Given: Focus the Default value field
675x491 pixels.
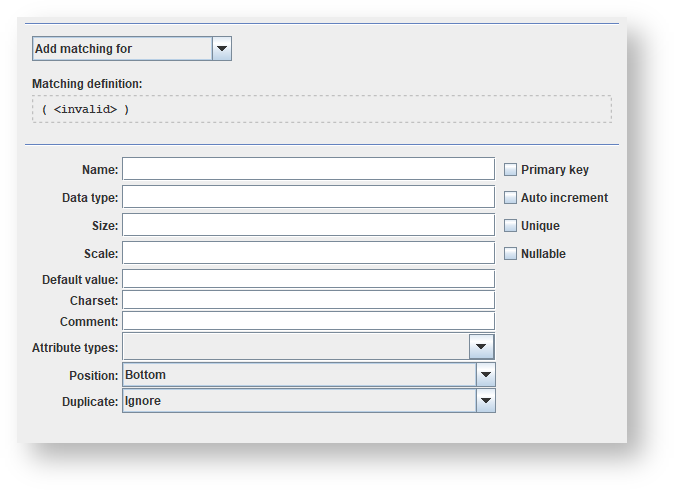Looking at the screenshot, I should click(x=308, y=279).
